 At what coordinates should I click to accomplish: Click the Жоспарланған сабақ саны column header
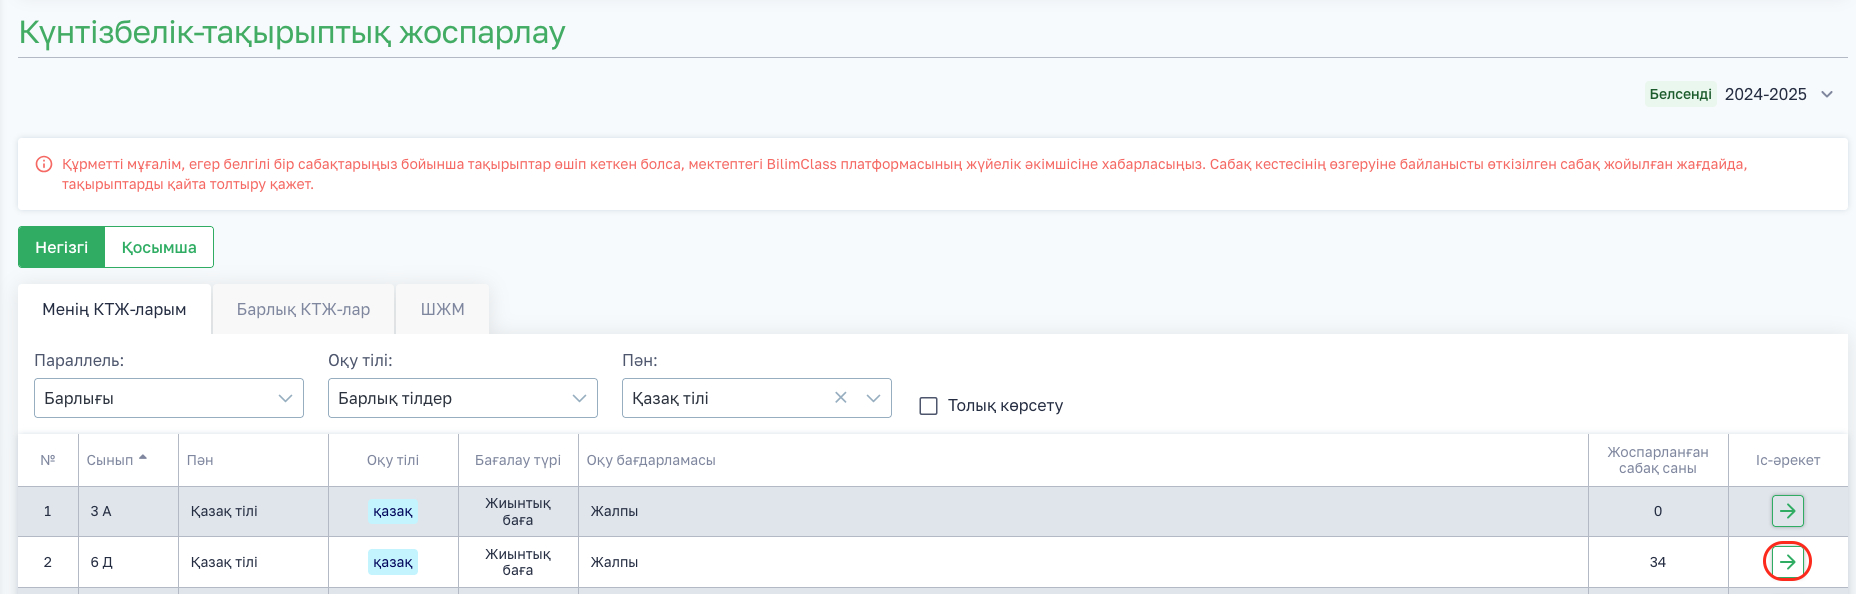pyautogui.click(x=1657, y=460)
